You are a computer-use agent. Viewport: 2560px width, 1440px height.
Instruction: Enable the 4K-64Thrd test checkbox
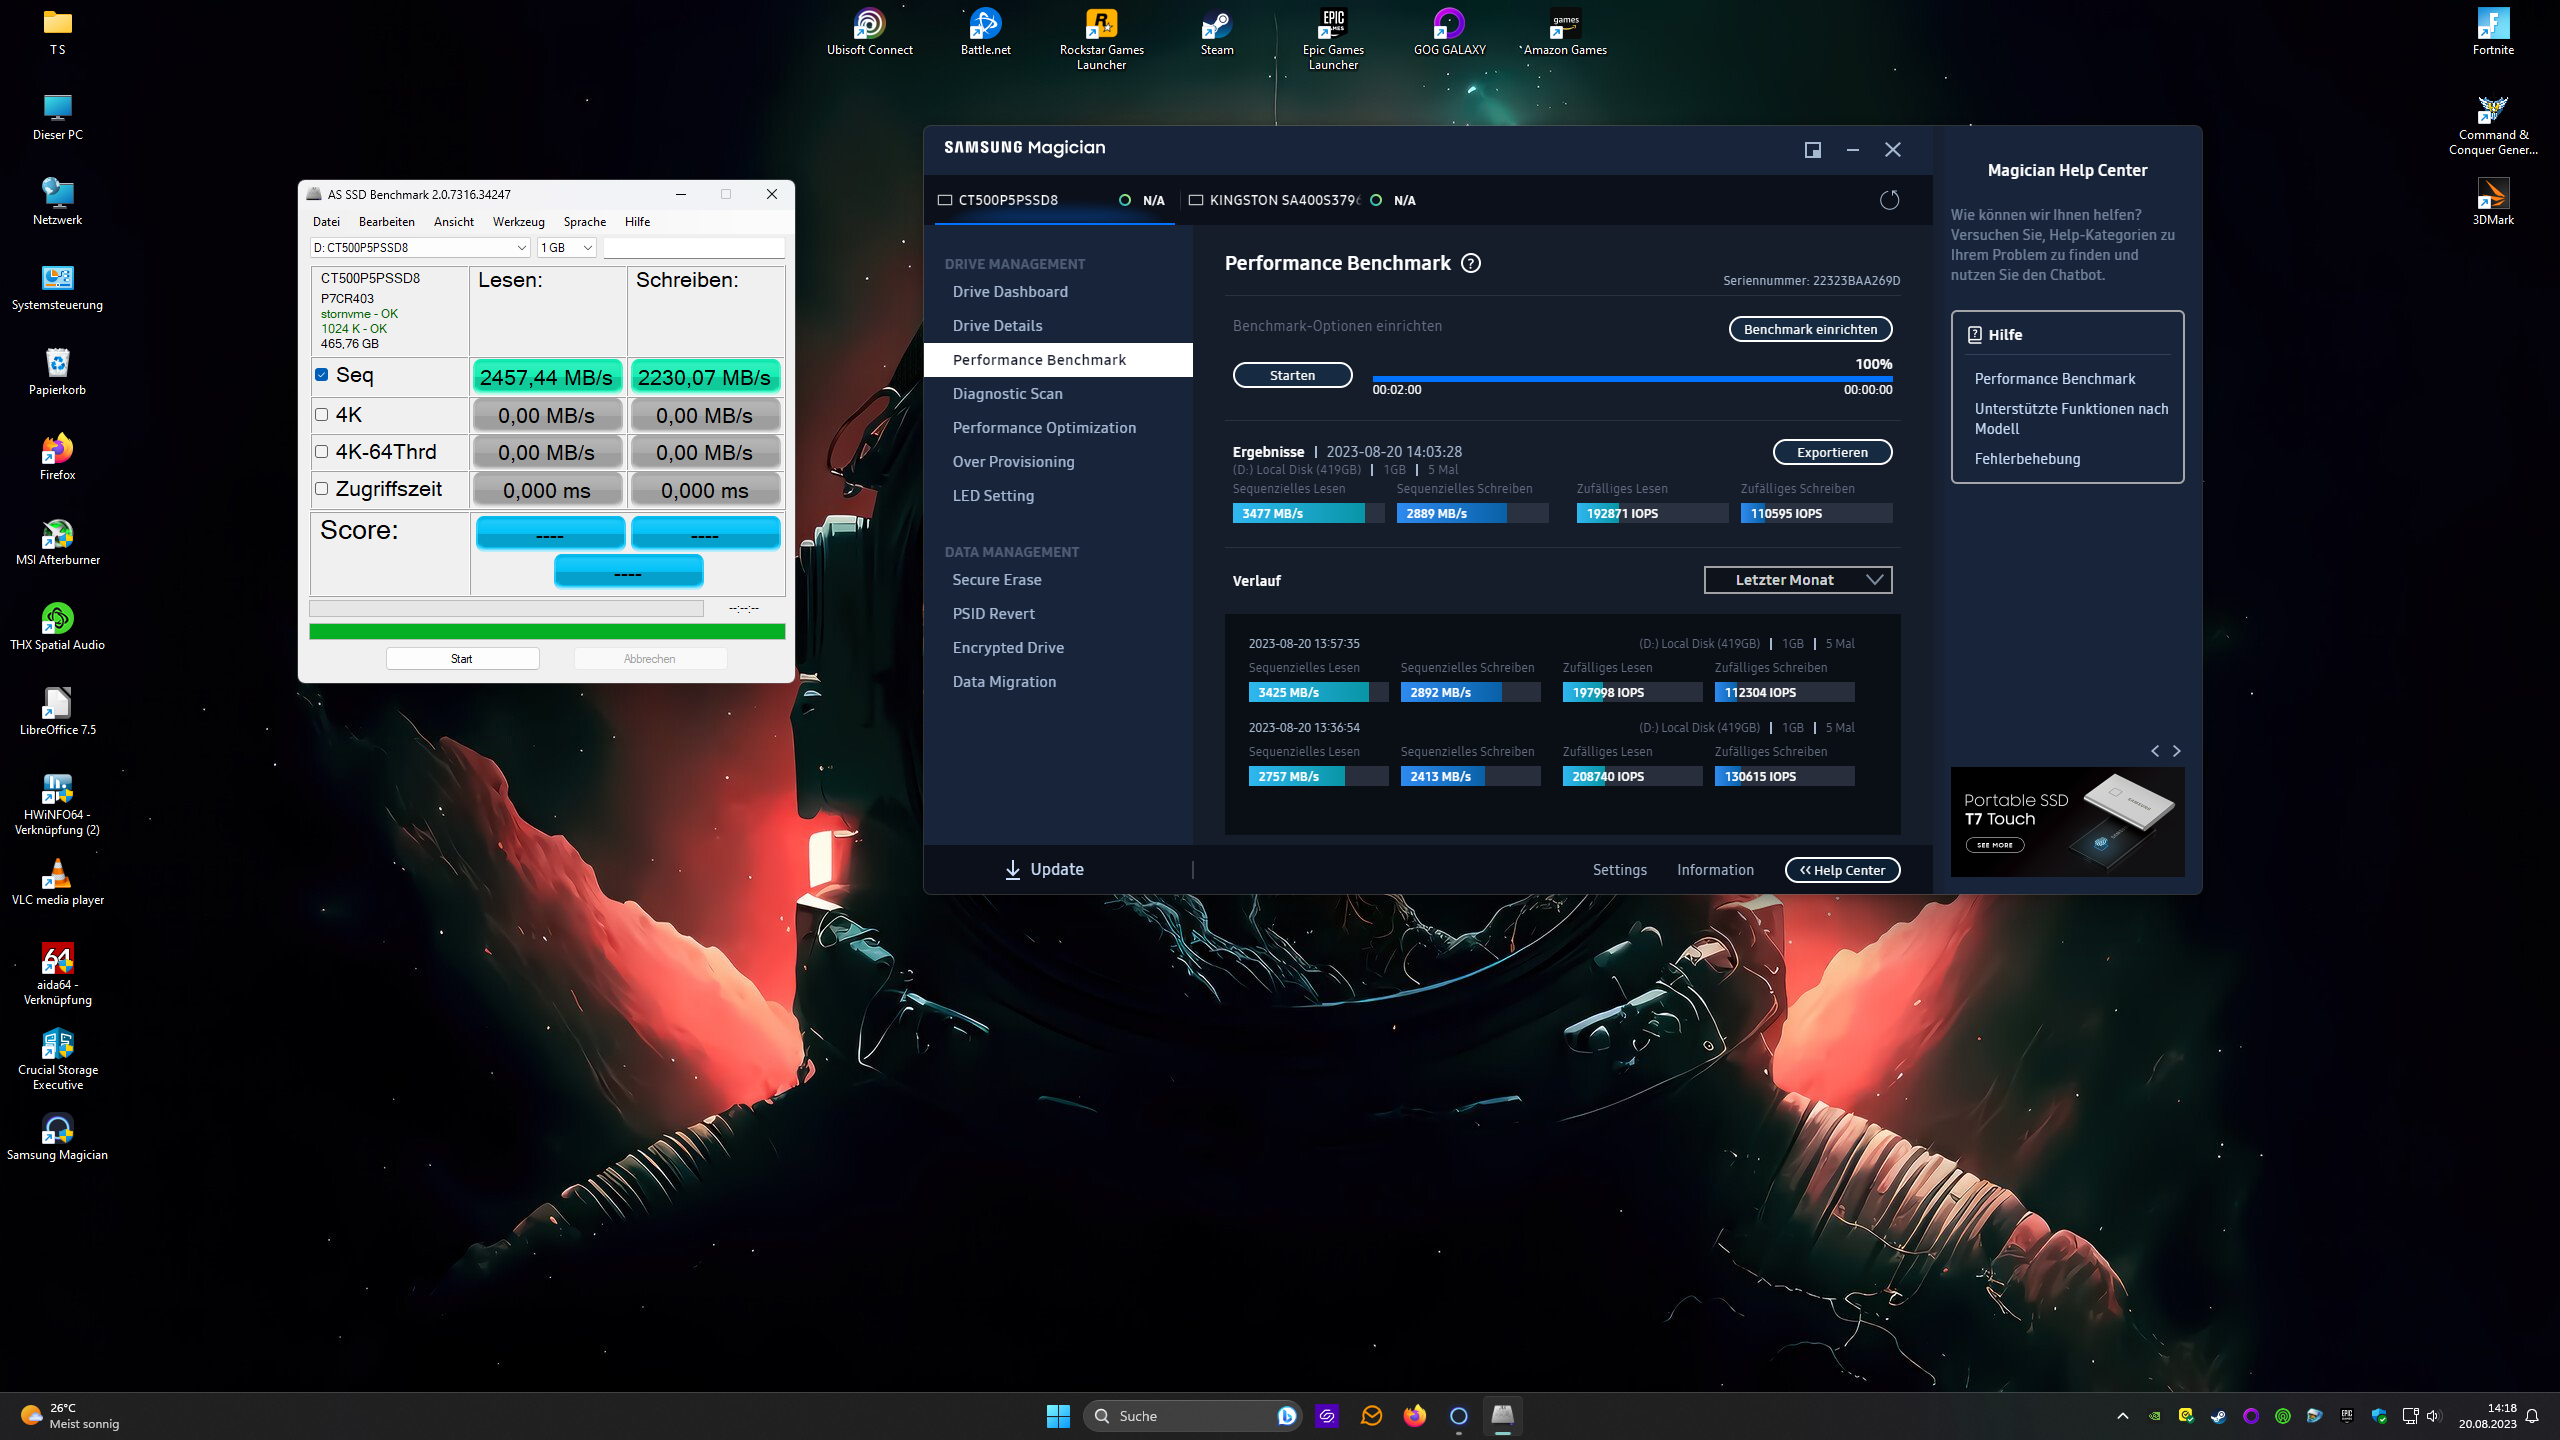click(x=322, y=452)
